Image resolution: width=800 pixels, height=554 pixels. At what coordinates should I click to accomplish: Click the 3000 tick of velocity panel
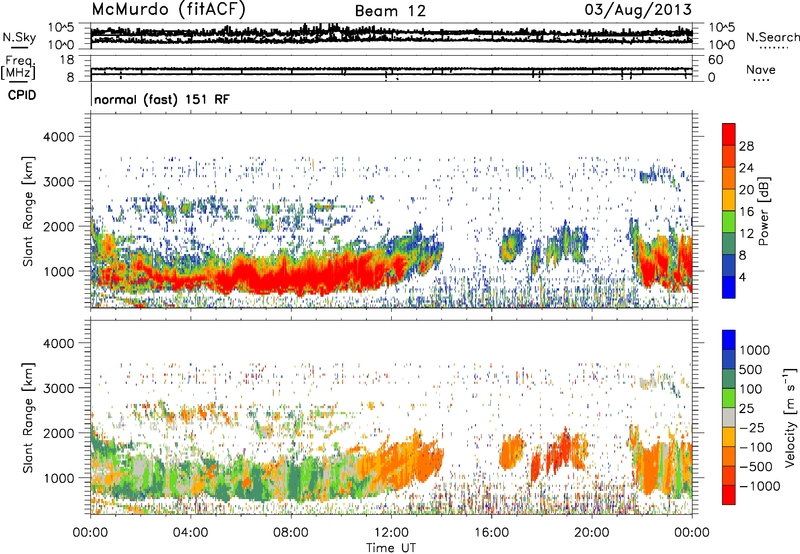[x=58, y=388]
